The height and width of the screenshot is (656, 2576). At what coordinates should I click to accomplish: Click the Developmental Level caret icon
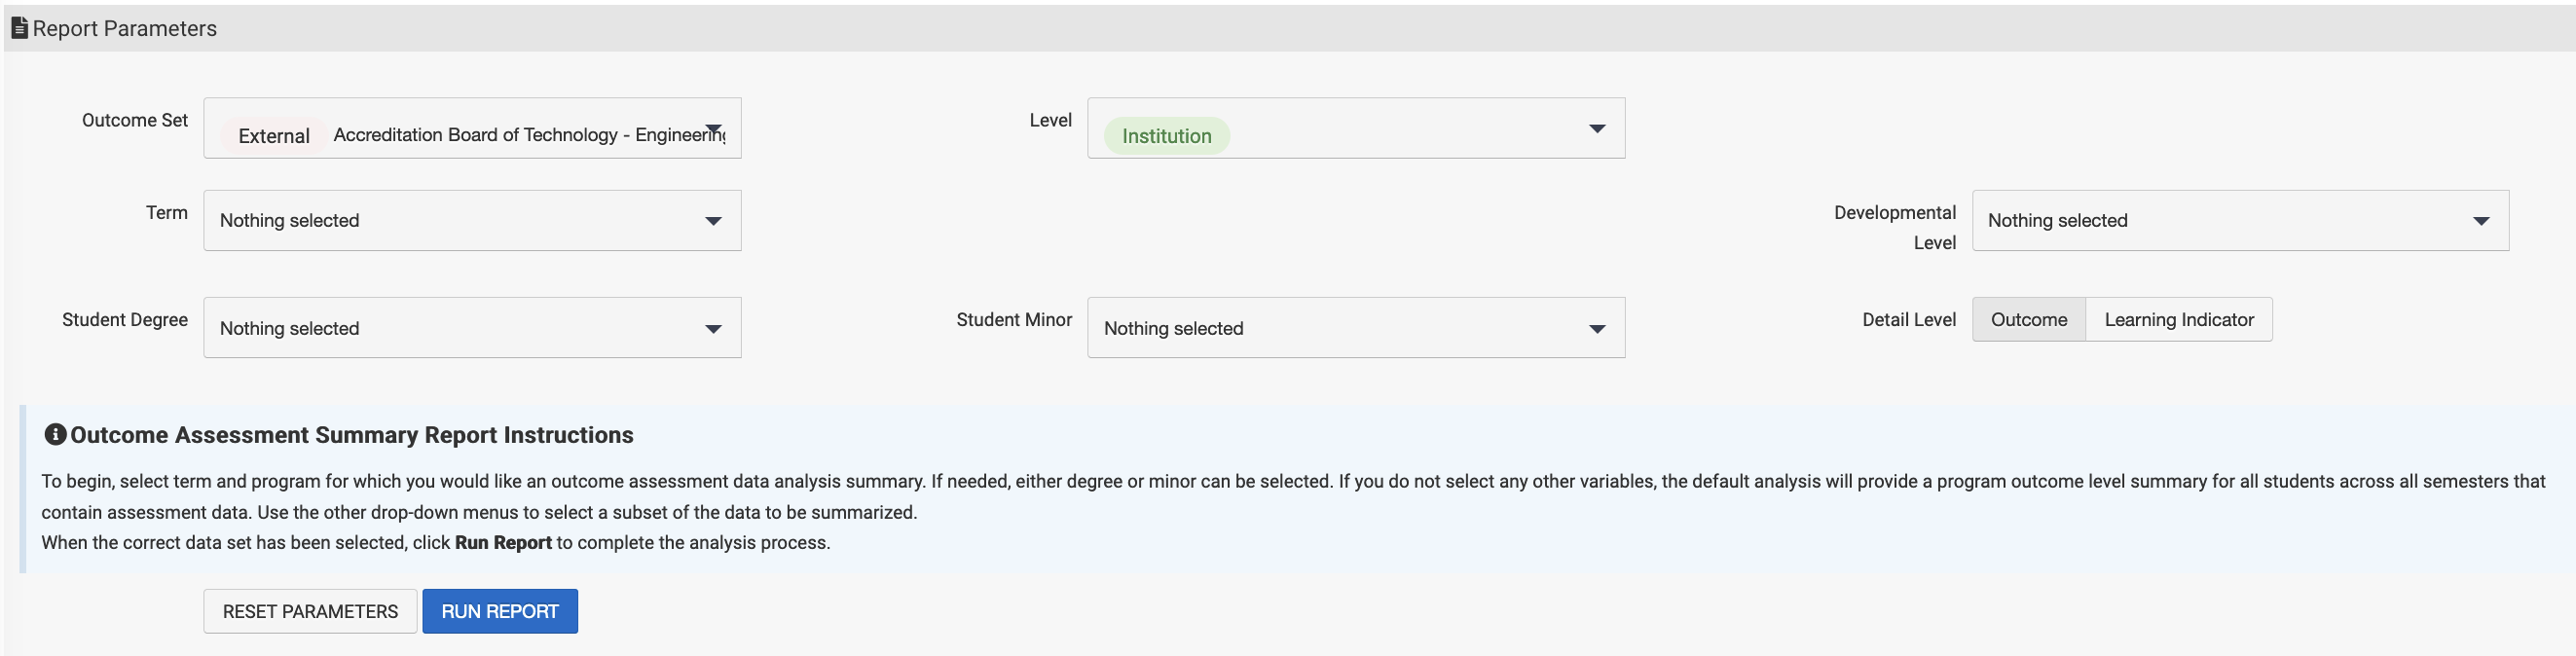coord(2481,221)
